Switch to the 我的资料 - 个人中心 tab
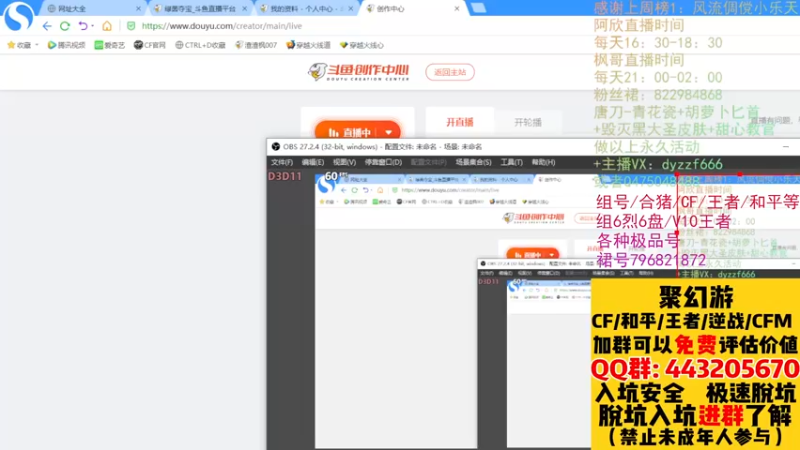The width and height of the screenshot is (800, 450). pyautogui.click(x=306, y=9)
